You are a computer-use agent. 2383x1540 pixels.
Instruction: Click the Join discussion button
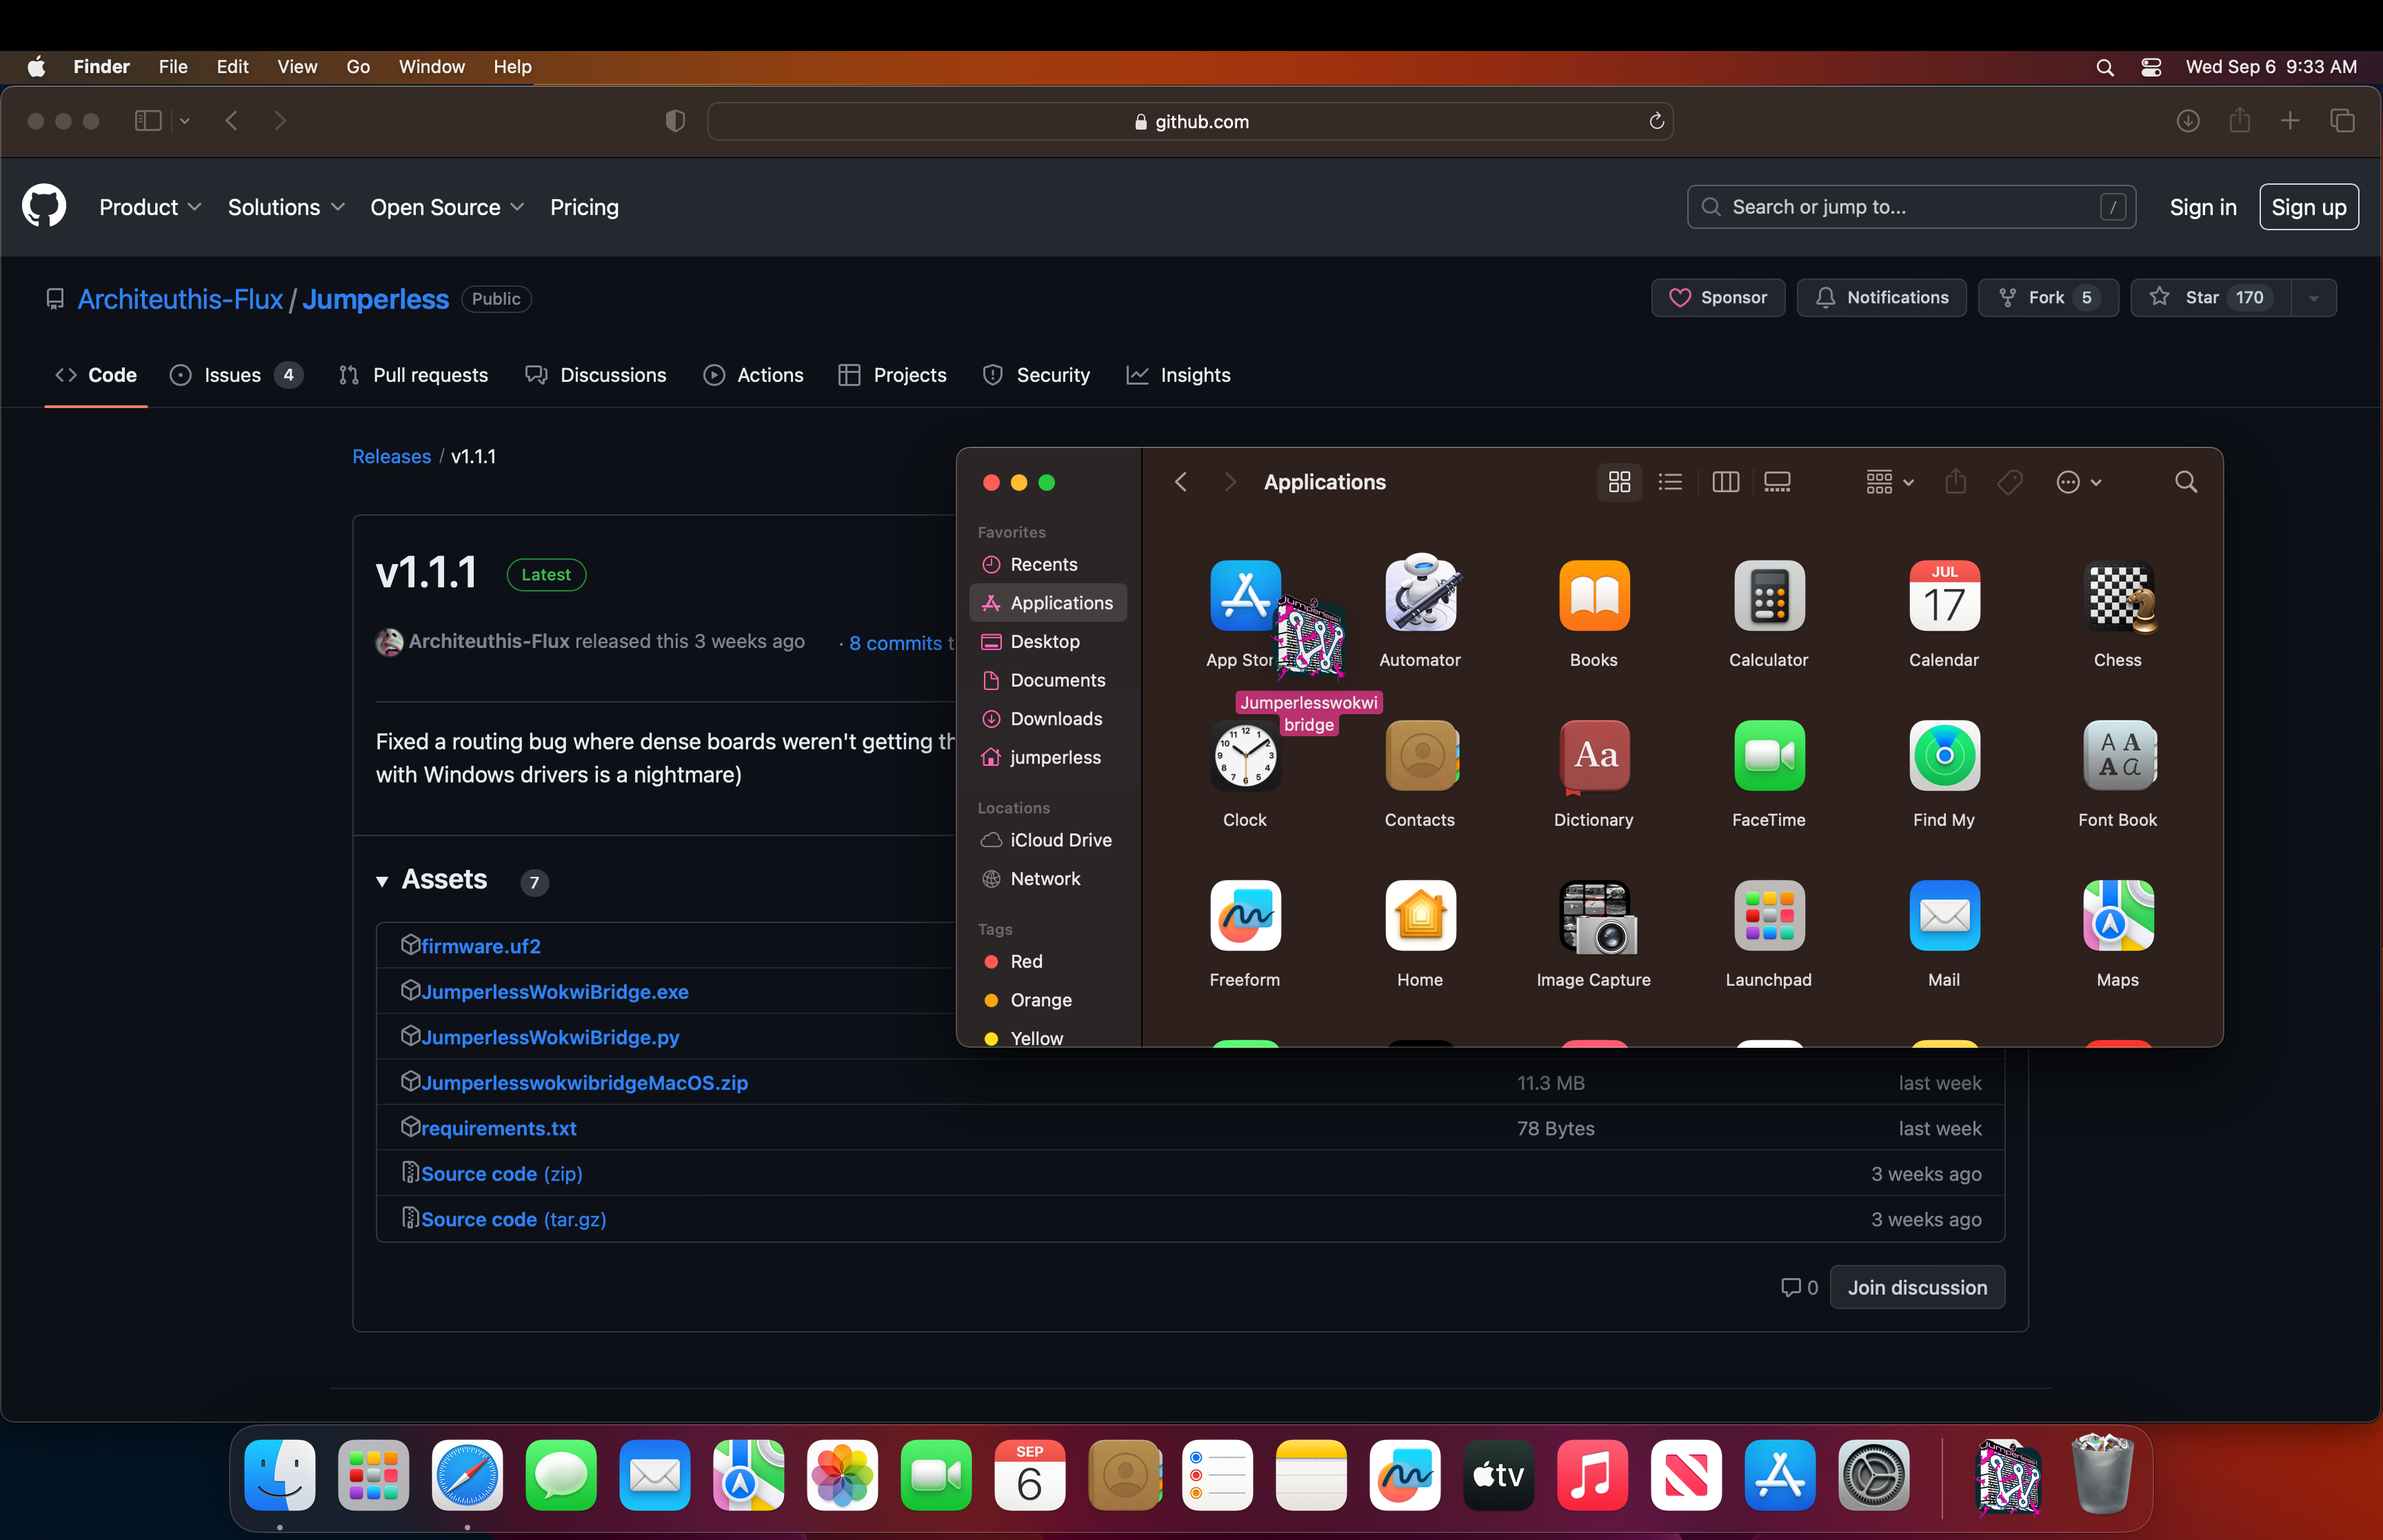[1917, 1288]
